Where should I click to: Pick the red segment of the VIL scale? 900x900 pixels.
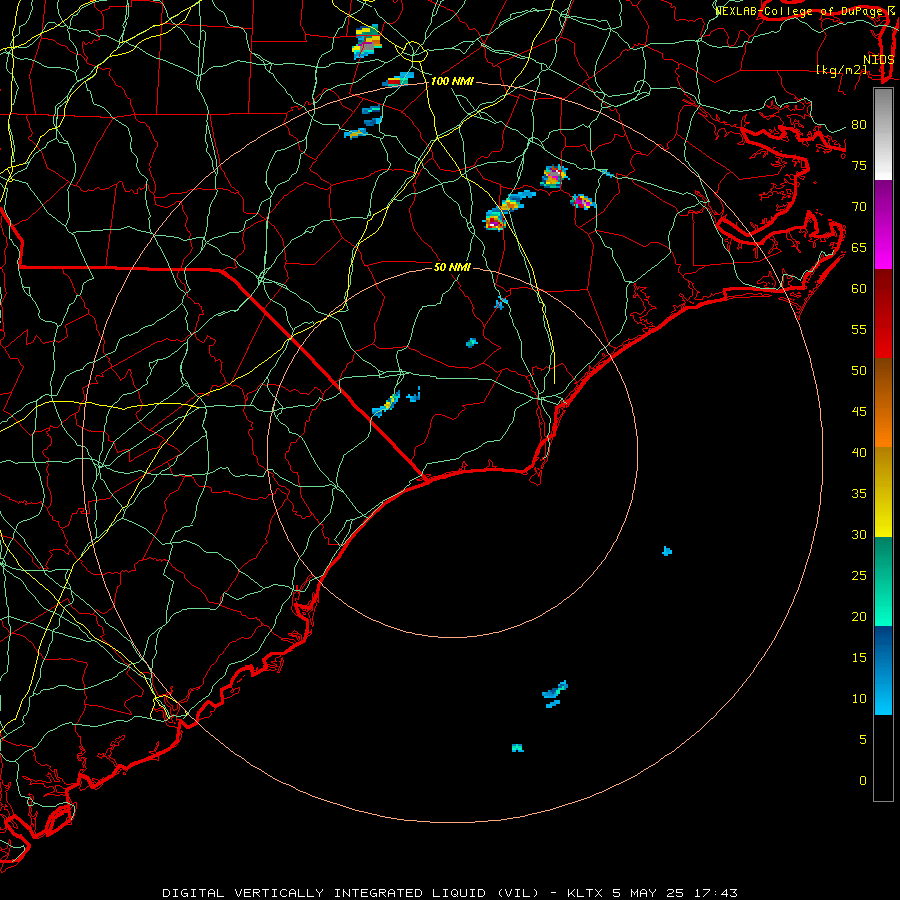point(883,313)
